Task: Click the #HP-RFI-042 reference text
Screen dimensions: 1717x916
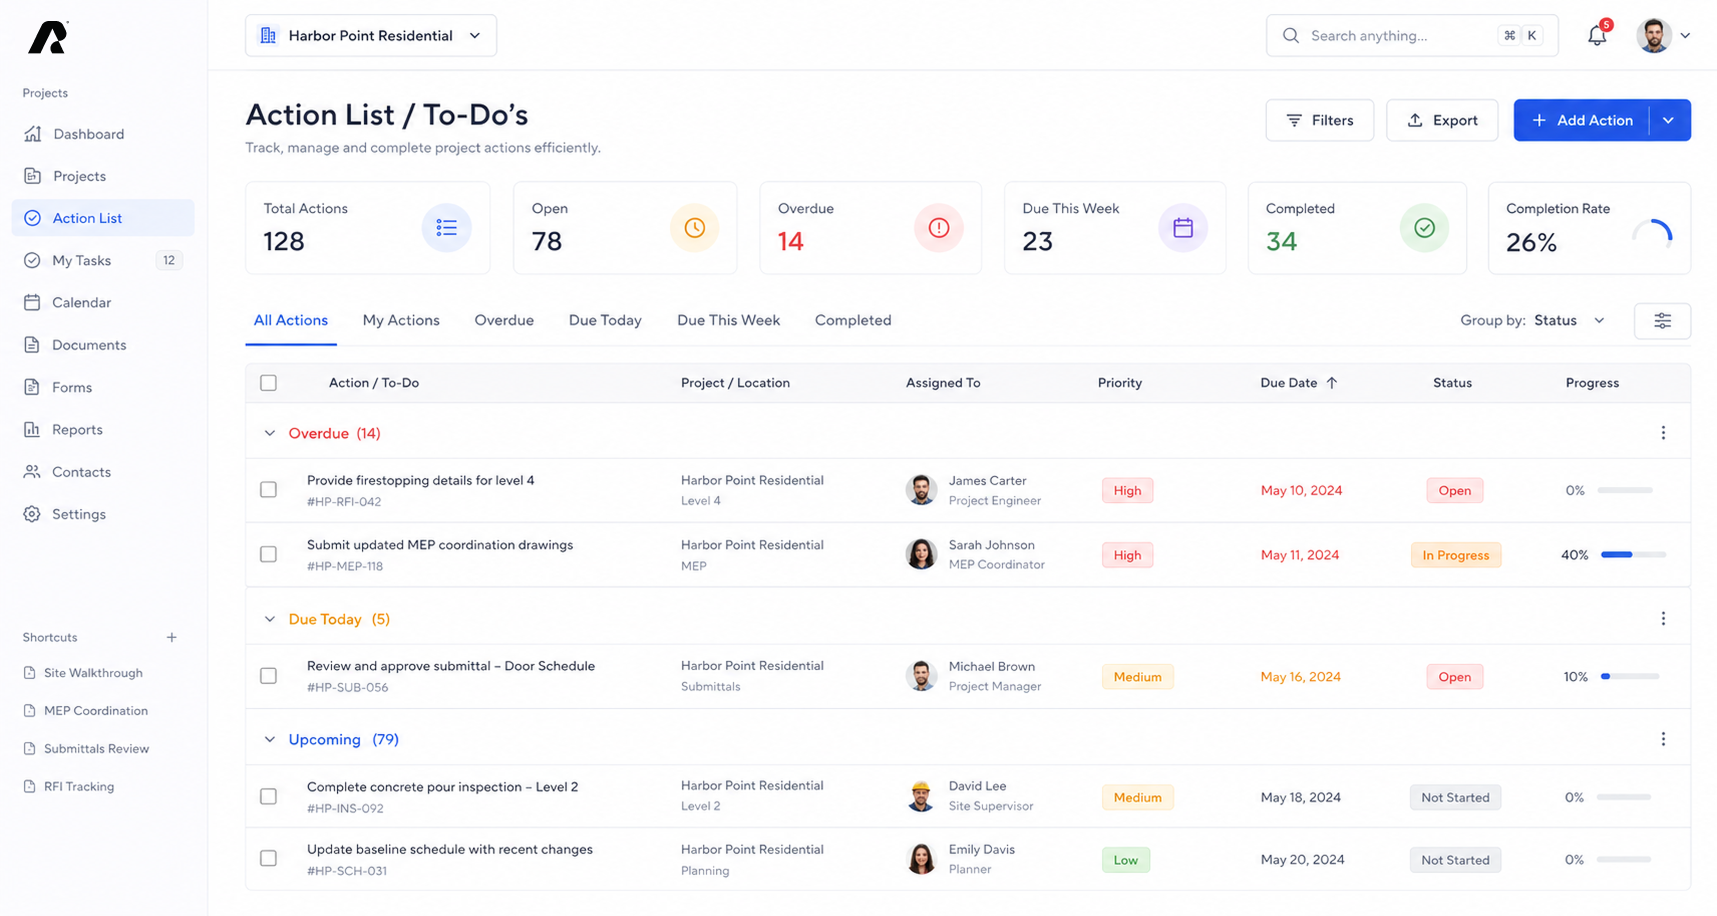Action: [x=344, y=502]
